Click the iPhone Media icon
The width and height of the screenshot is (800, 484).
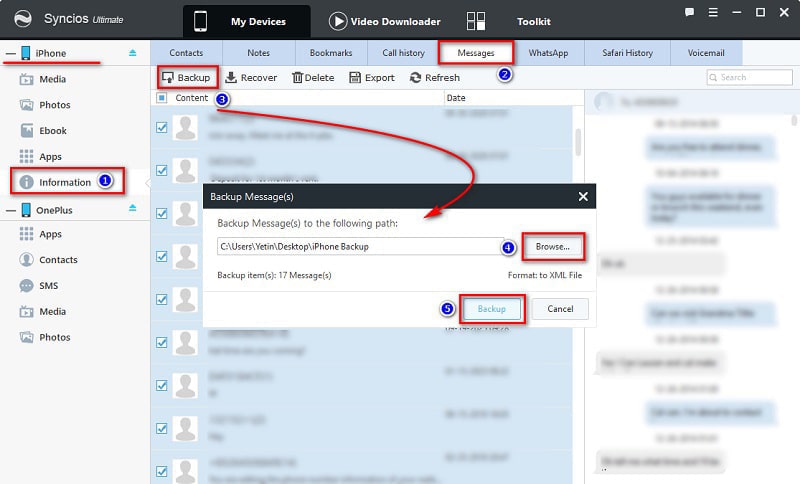[x=26, y=79]
